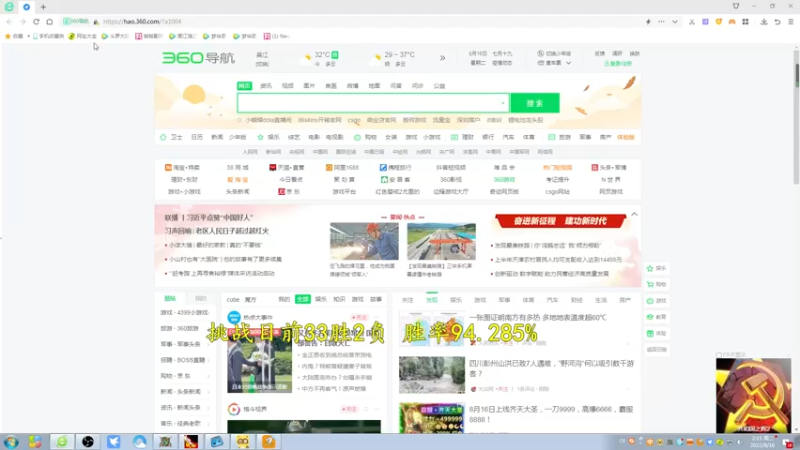Open the three-dot more options in address bar
This screenshot has height=450, width=800.
(x=661, y=21)
